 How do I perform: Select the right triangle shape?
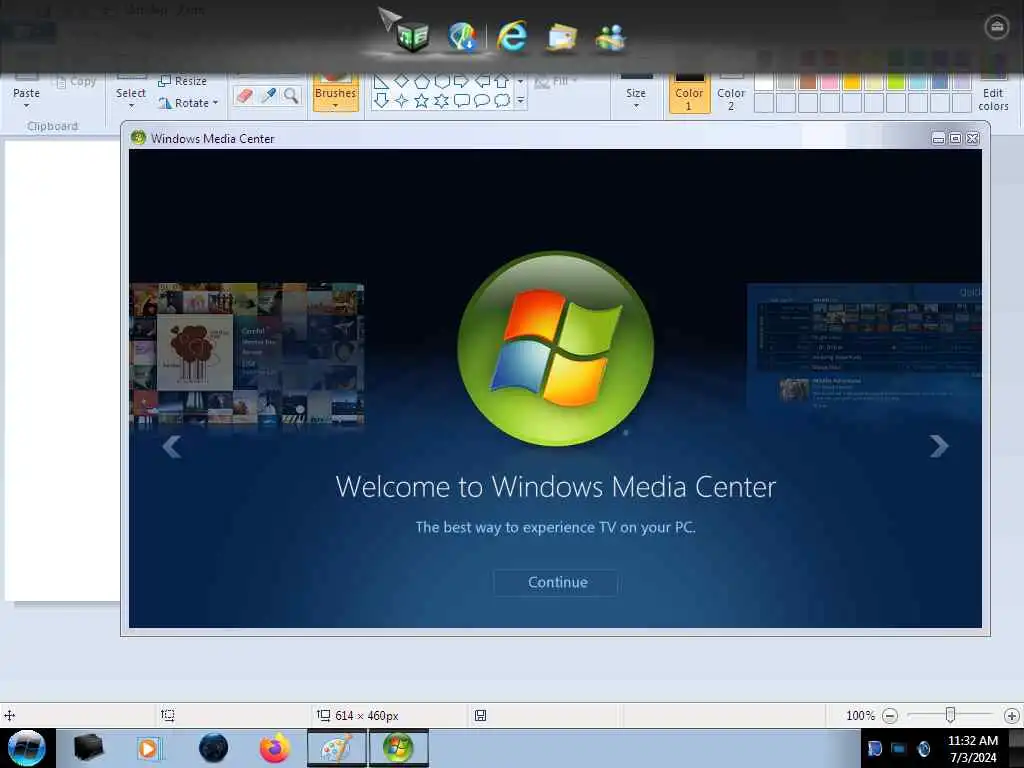(x=381, y=81)
